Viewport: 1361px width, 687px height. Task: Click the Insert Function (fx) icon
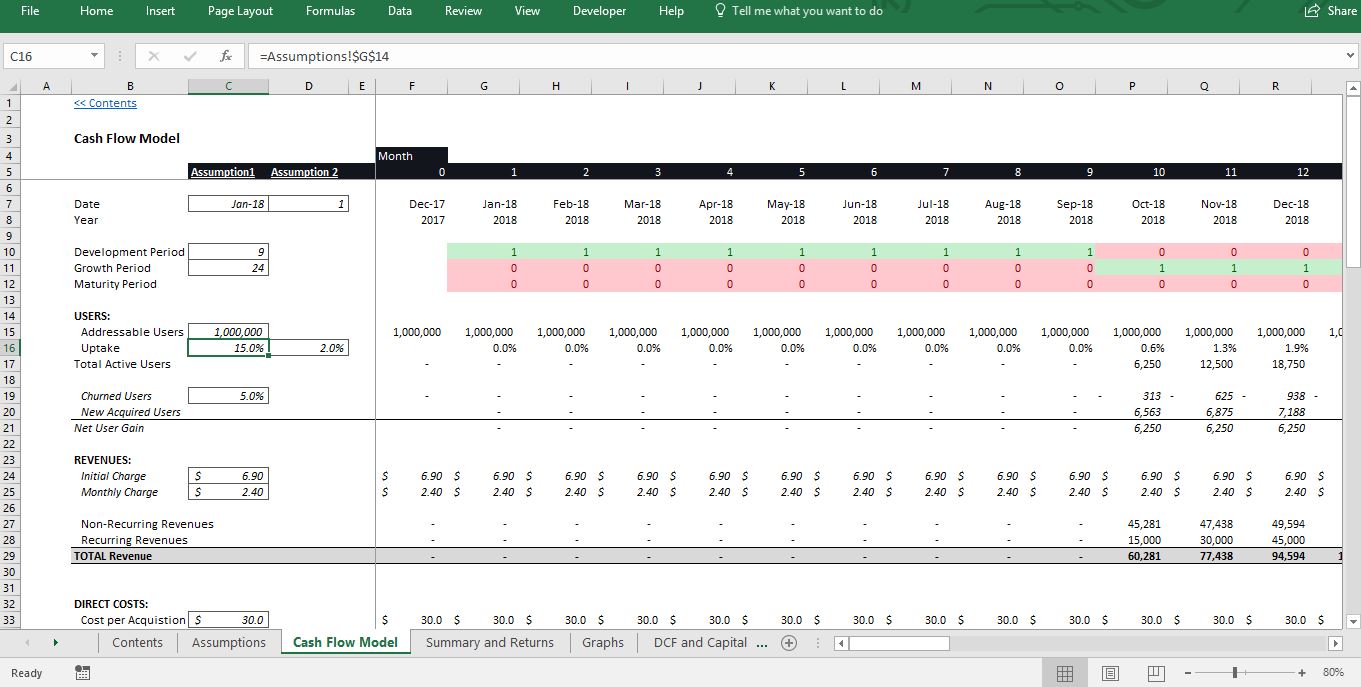tap(225, 56)
